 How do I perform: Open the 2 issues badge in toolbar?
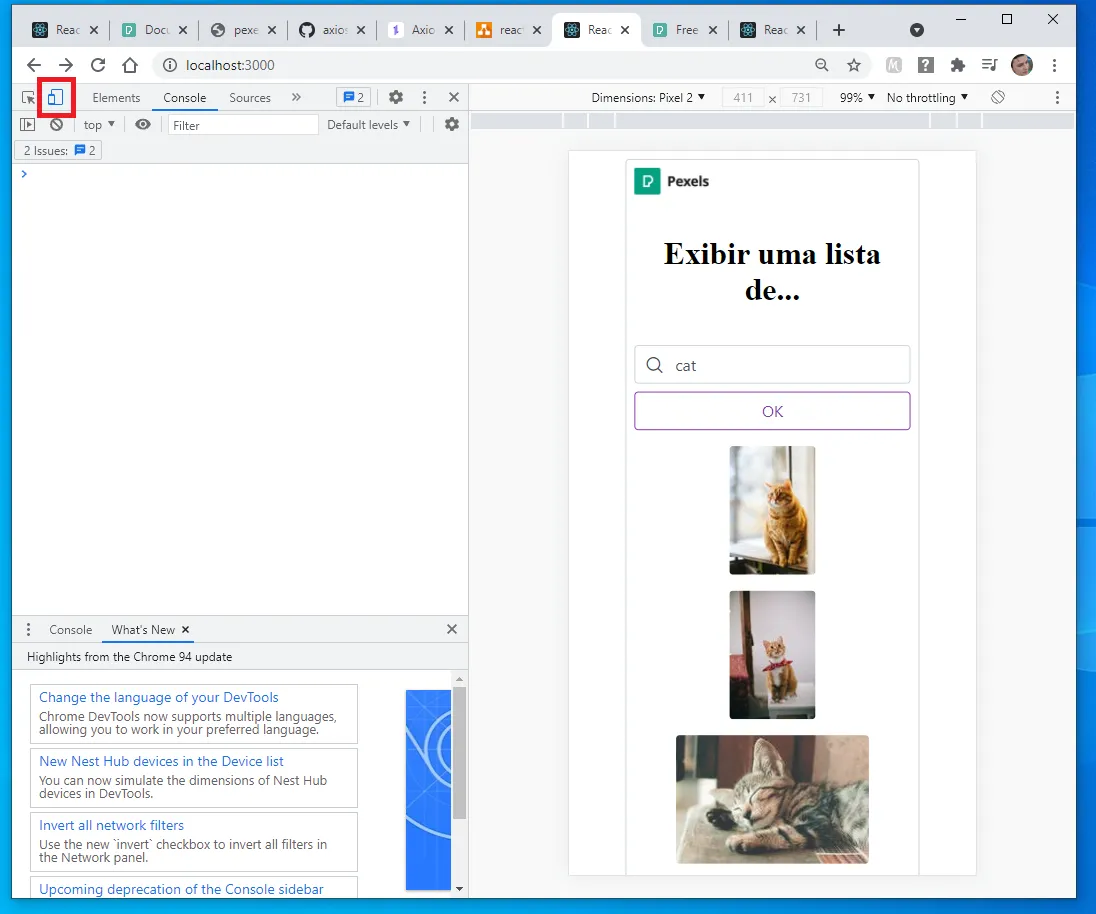click(354, 97)
